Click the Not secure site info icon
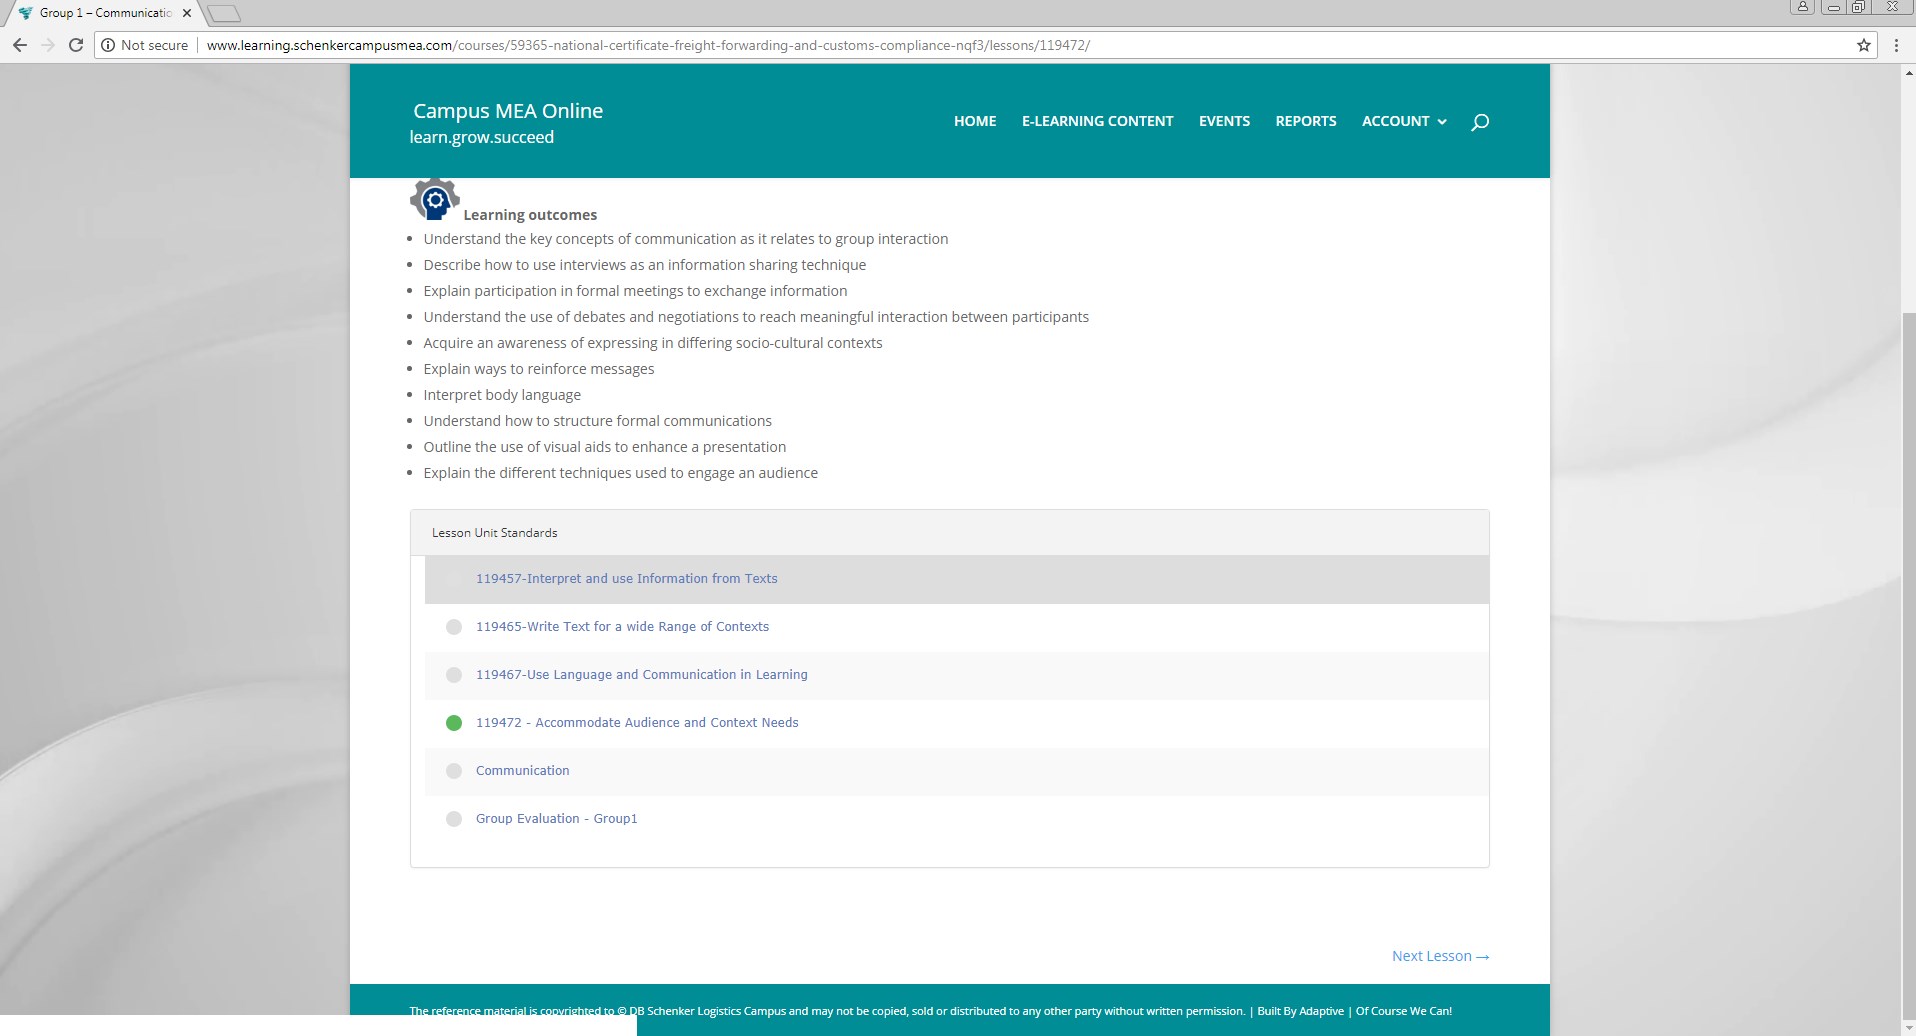 point(108,45)
